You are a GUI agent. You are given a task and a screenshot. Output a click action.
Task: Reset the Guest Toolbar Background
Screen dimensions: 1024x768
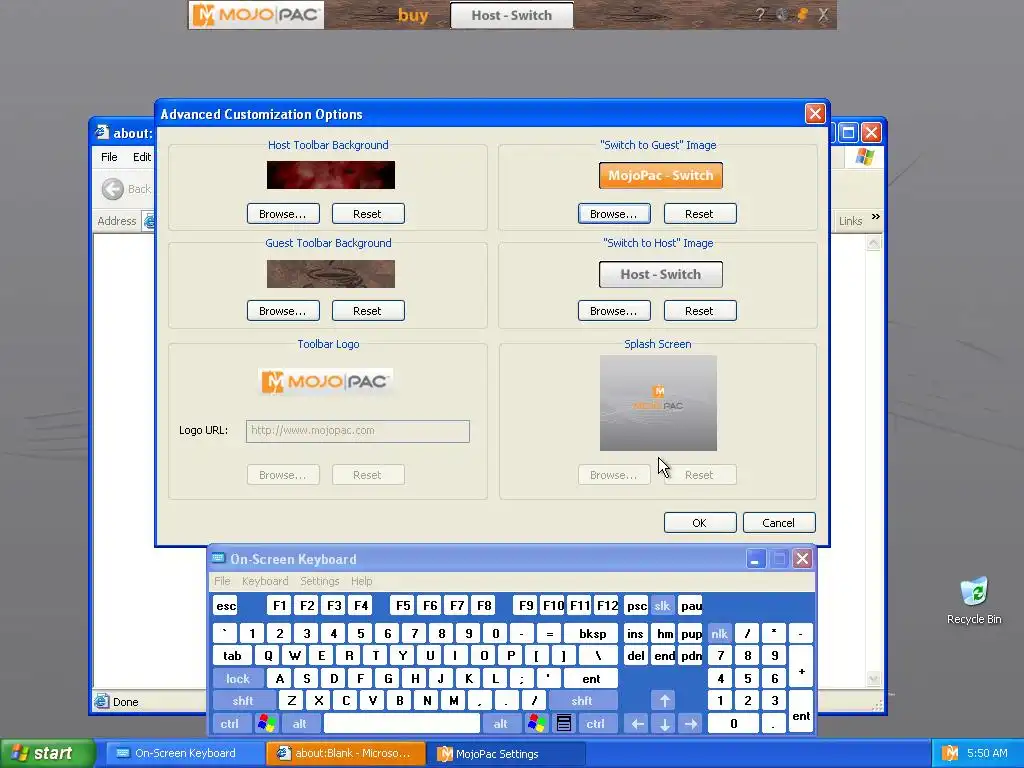pos(368,311)
